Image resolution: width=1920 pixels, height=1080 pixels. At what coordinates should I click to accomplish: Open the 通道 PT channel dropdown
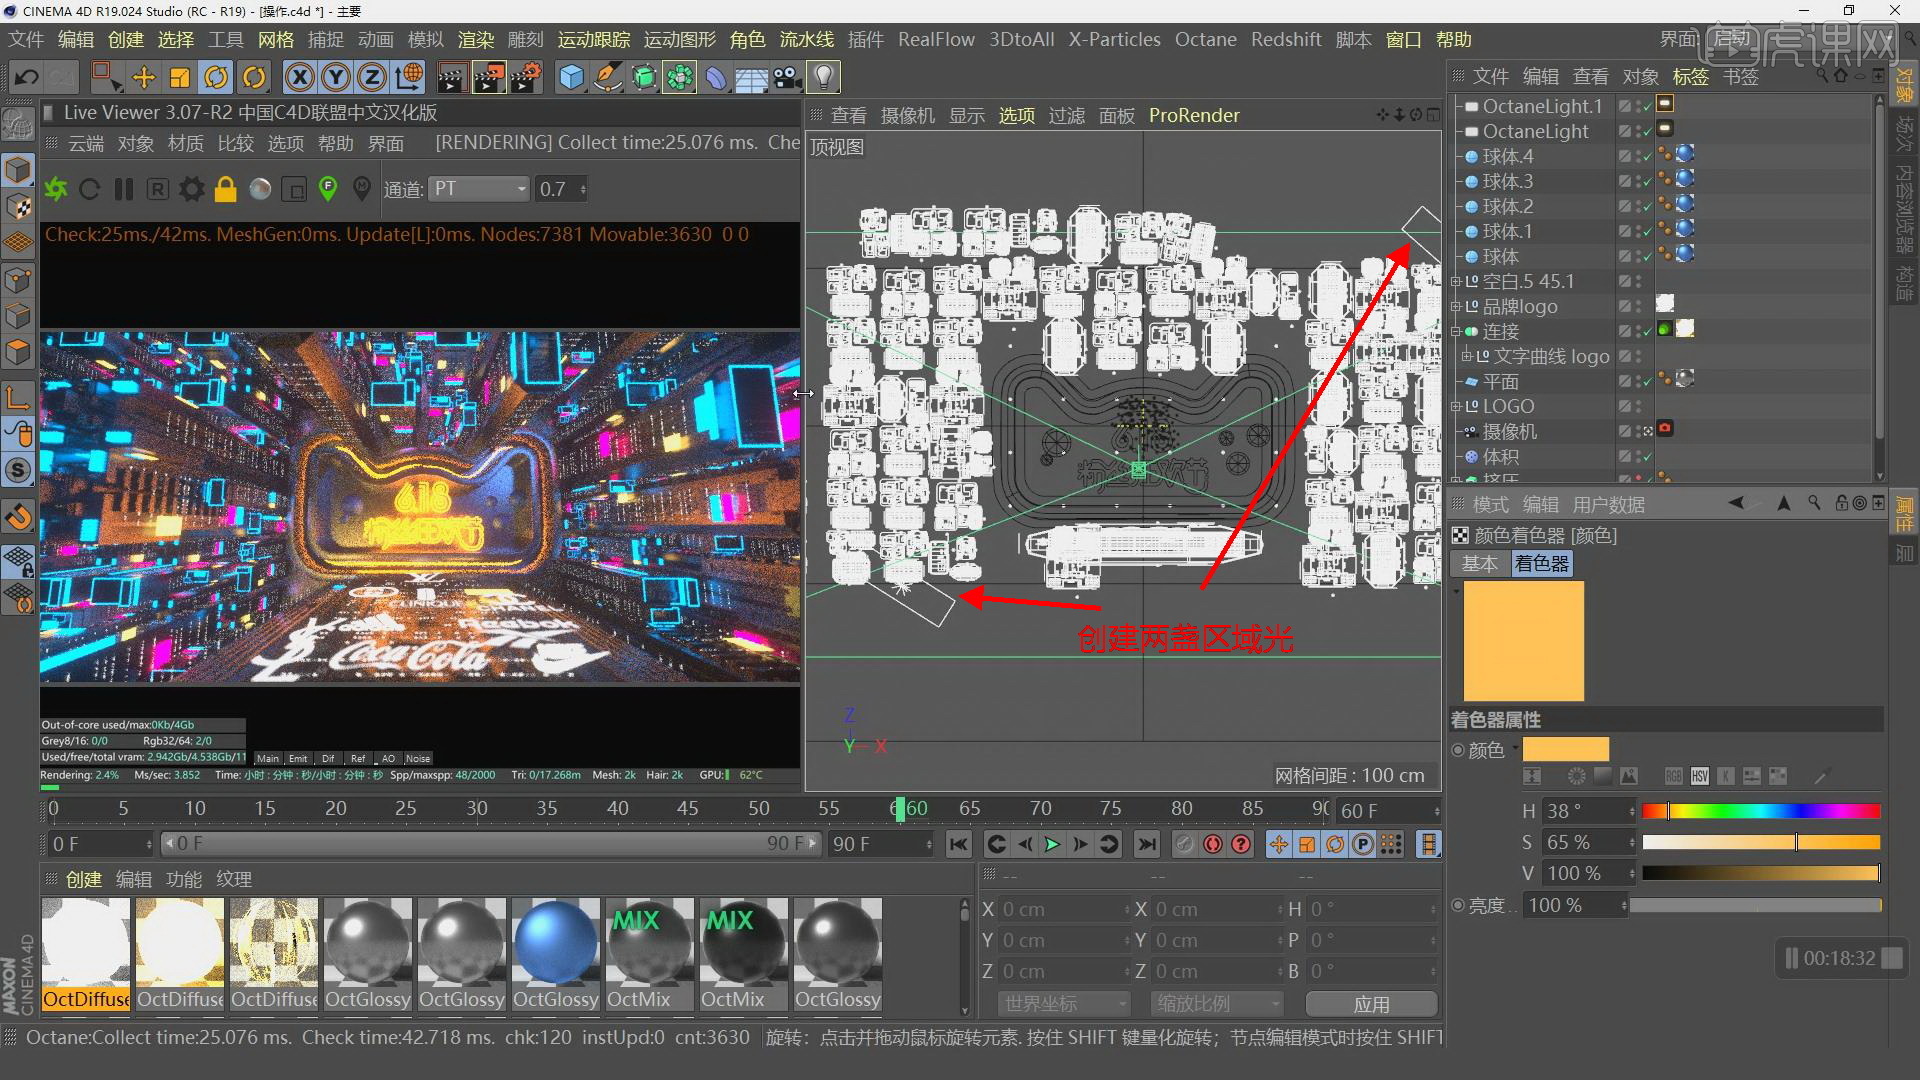tap(479, 189)
